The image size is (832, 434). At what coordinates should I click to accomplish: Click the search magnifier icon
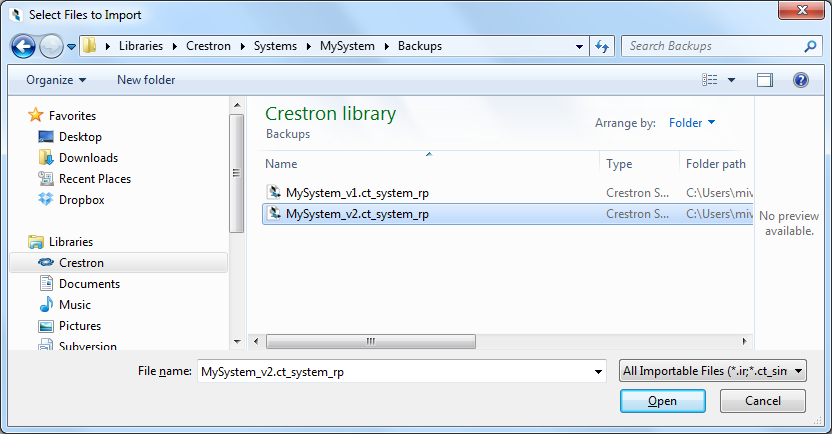[810, 46]
